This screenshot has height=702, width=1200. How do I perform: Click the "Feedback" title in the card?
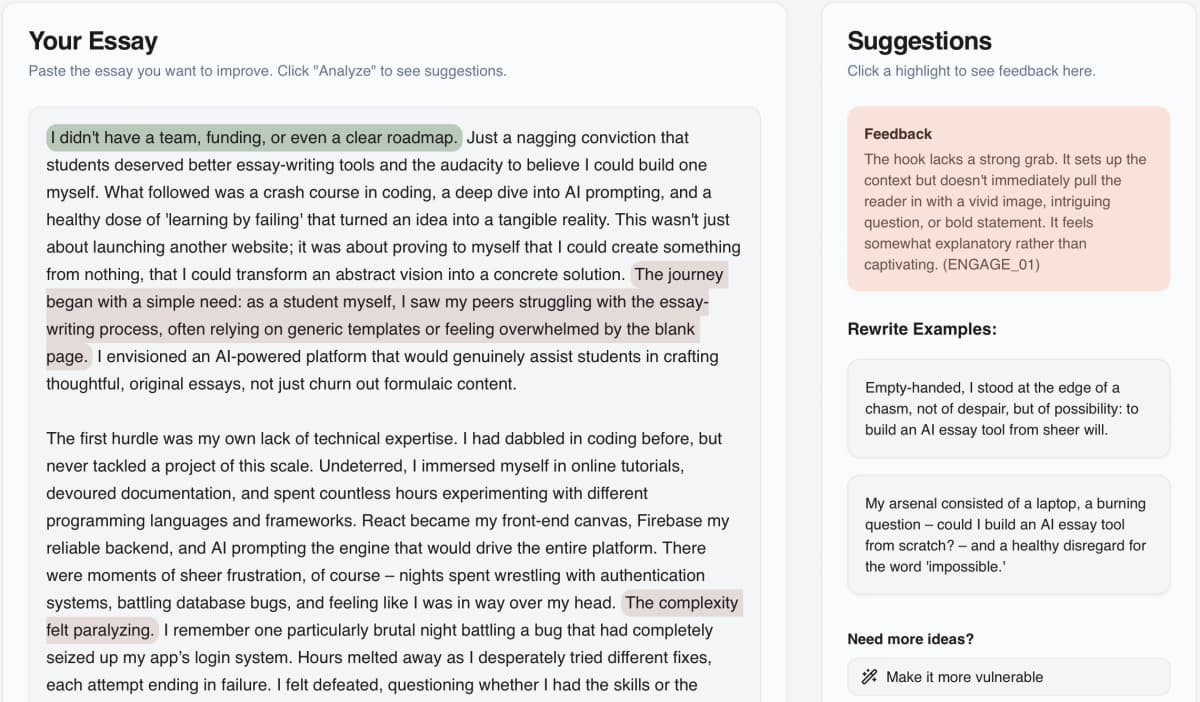898,134
